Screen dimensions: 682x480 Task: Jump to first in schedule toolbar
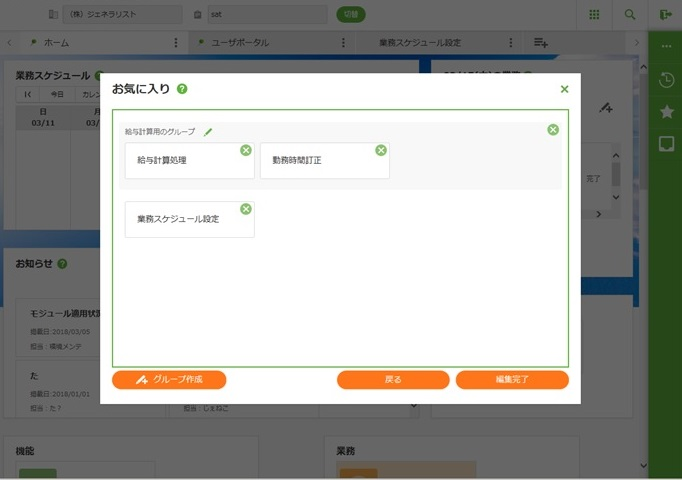point(28,94)
